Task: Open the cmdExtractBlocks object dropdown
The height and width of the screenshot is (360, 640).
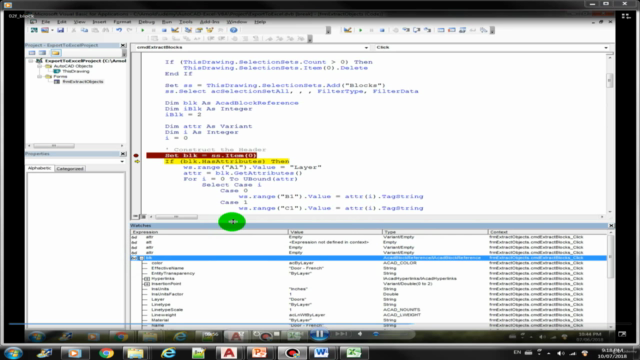Action: (x=366, y=48)
